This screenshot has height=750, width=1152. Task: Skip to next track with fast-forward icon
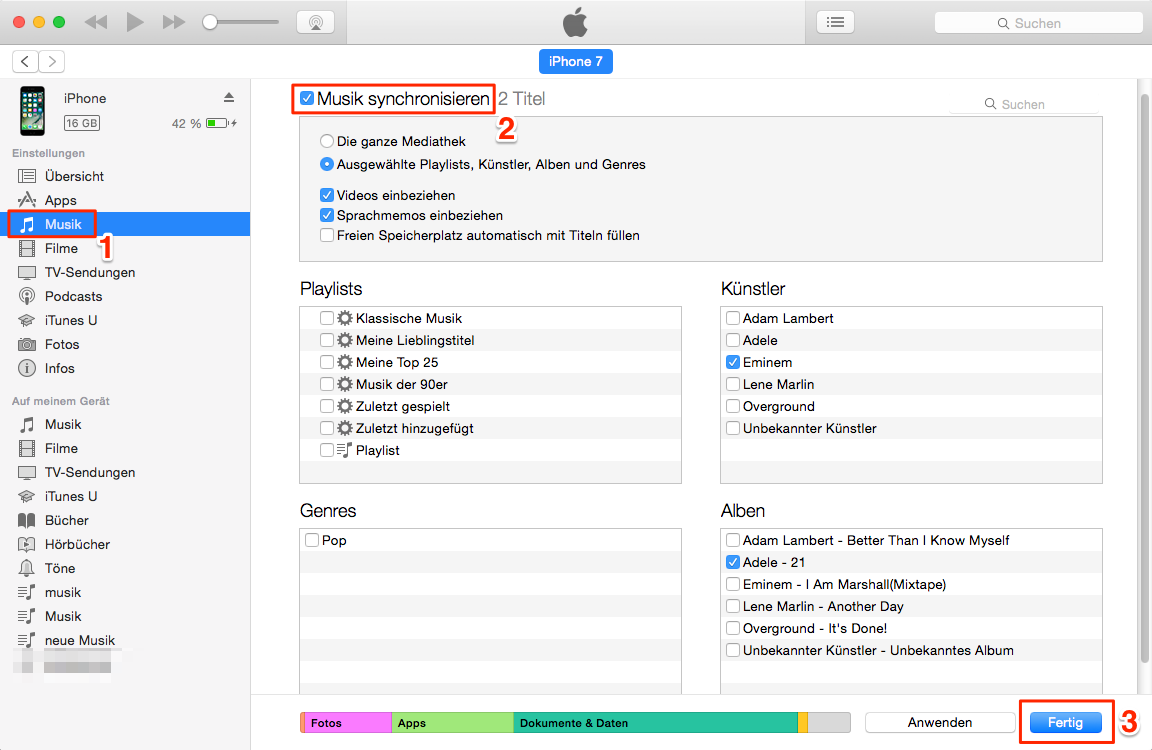coord(173,22)
